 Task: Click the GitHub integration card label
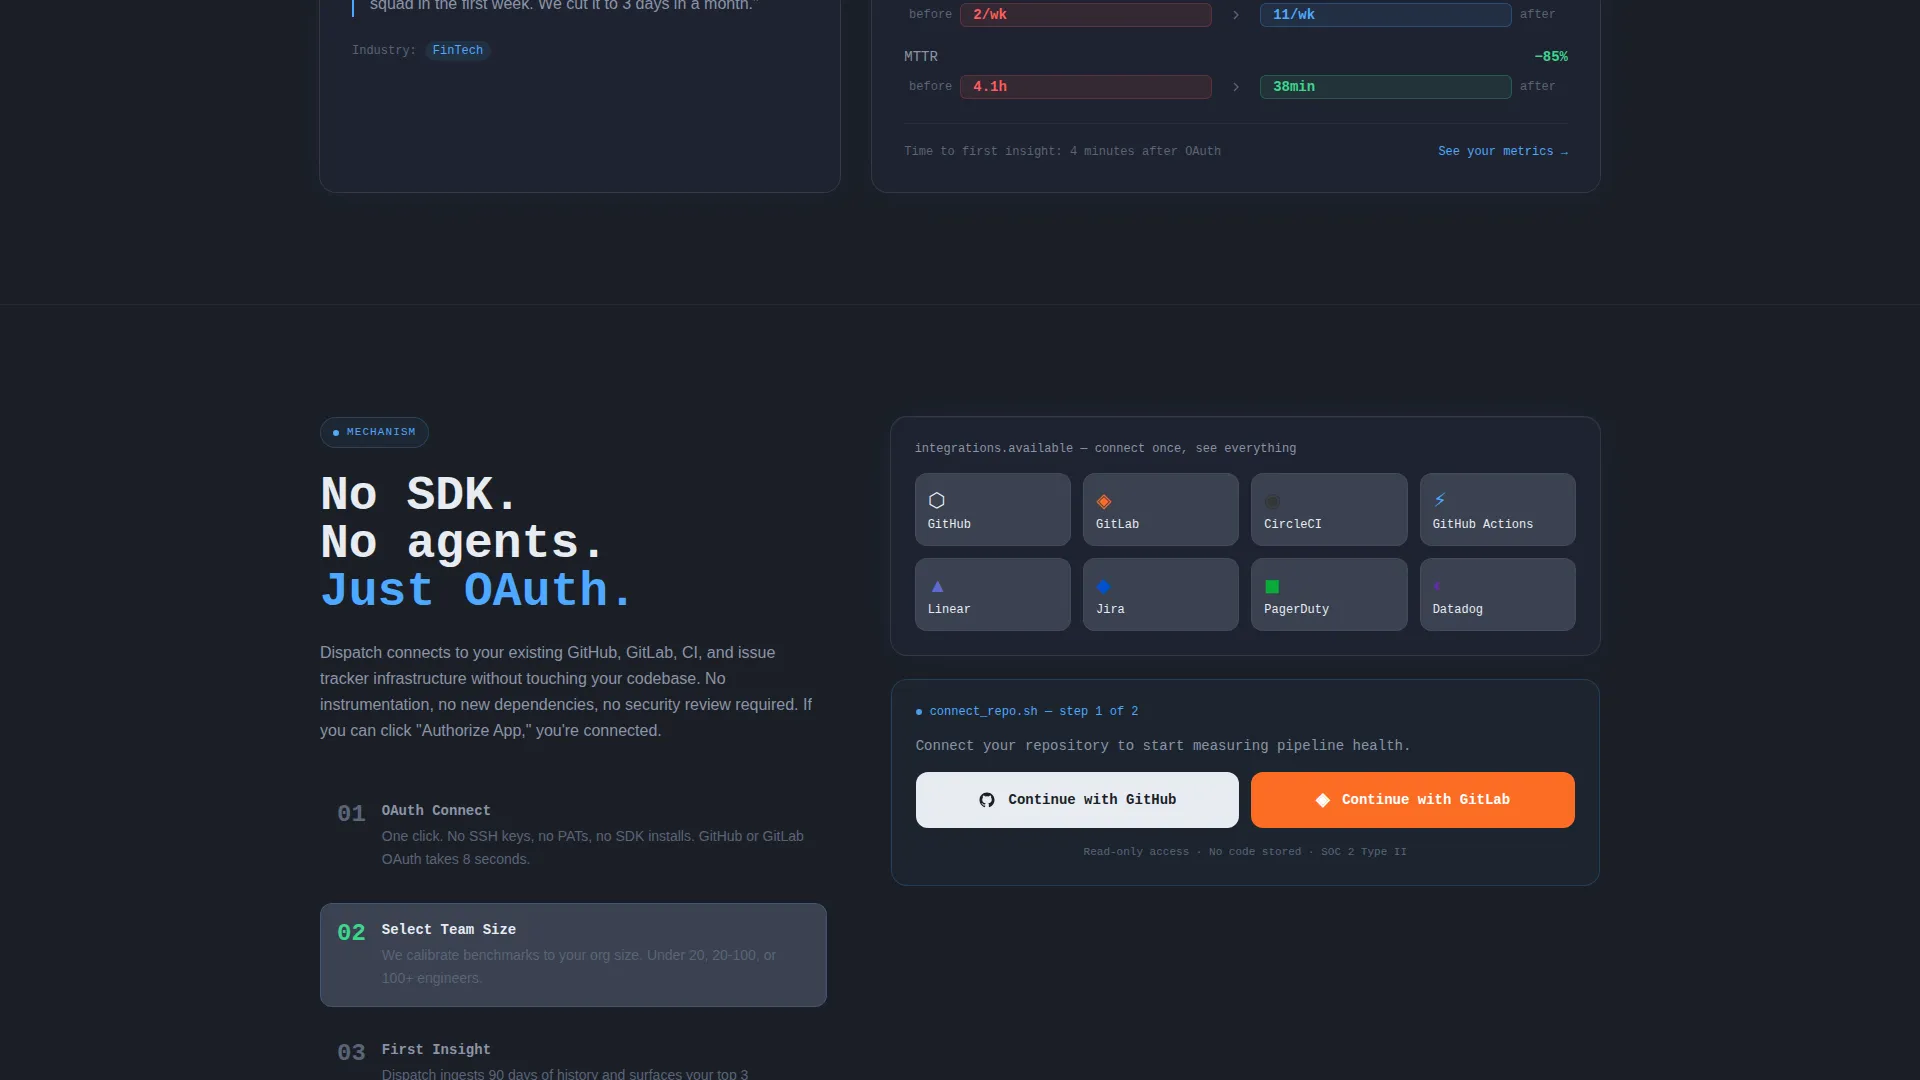click(x=949, y=524)
